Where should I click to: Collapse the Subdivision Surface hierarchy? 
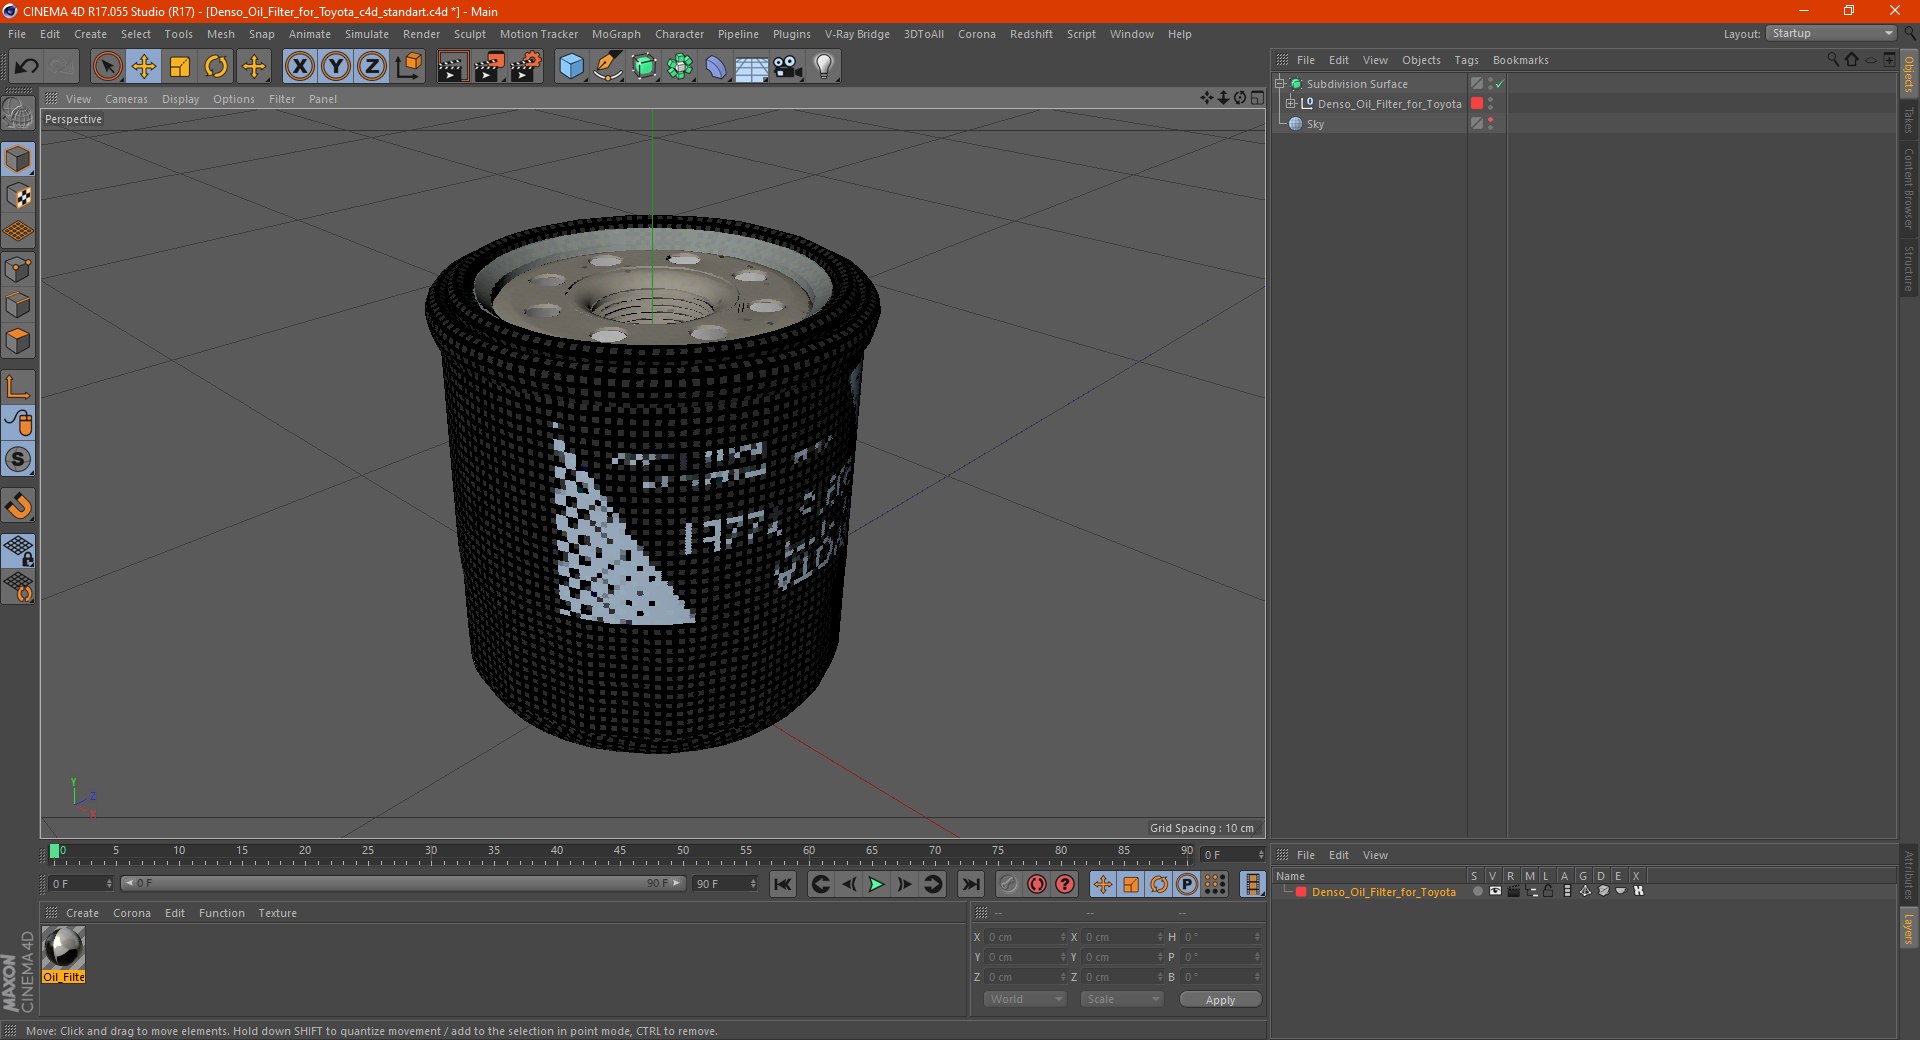click(x=1280, y=84)
